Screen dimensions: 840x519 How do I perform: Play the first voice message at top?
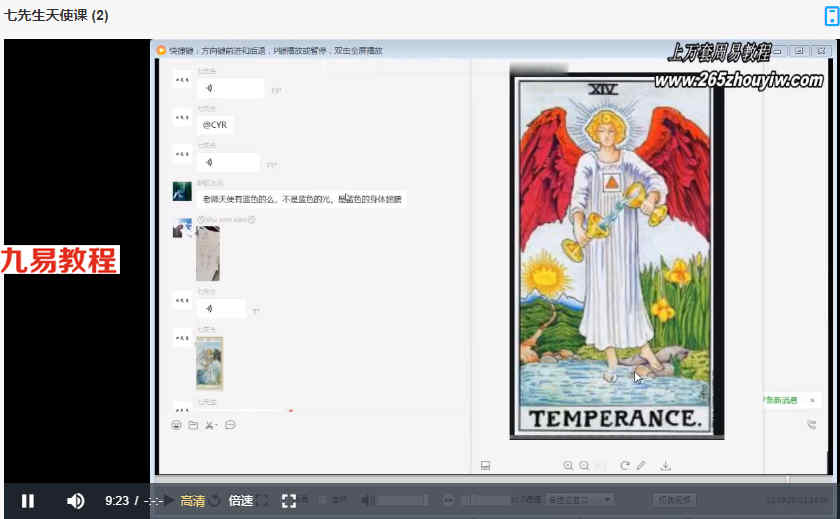coord(230,88)
